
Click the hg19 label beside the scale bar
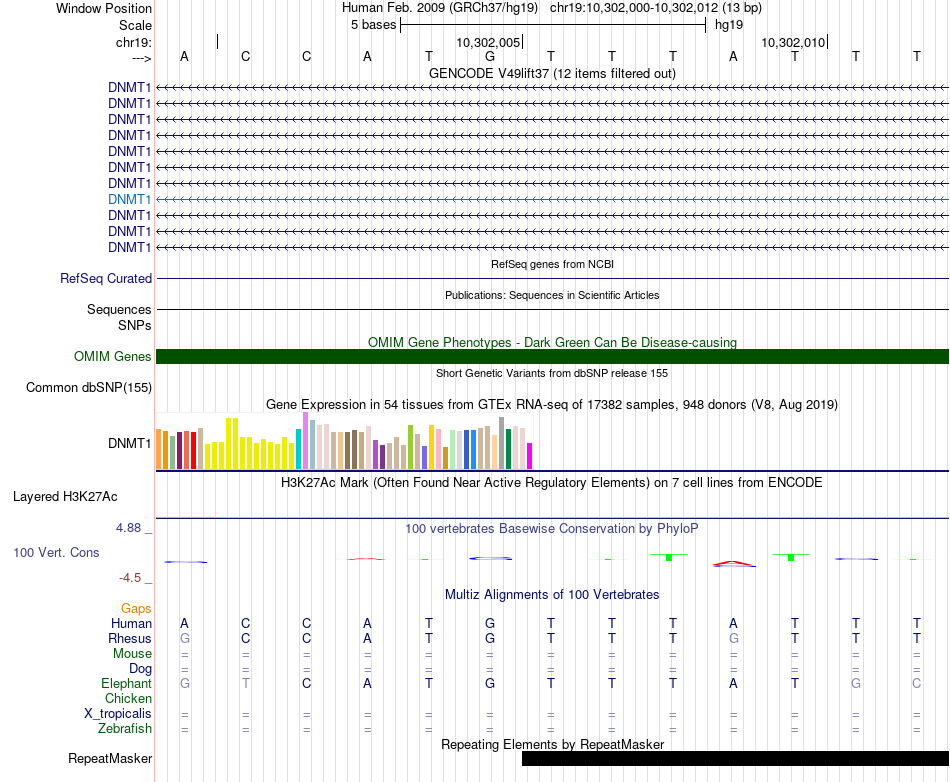[x=729, y=25]
